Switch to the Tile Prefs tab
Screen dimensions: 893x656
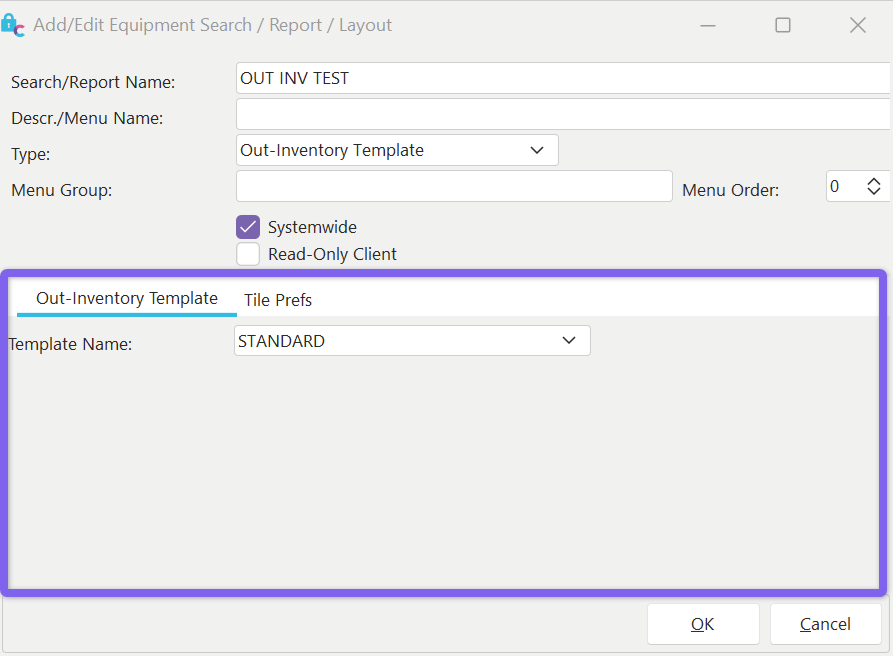pos(278,300)
